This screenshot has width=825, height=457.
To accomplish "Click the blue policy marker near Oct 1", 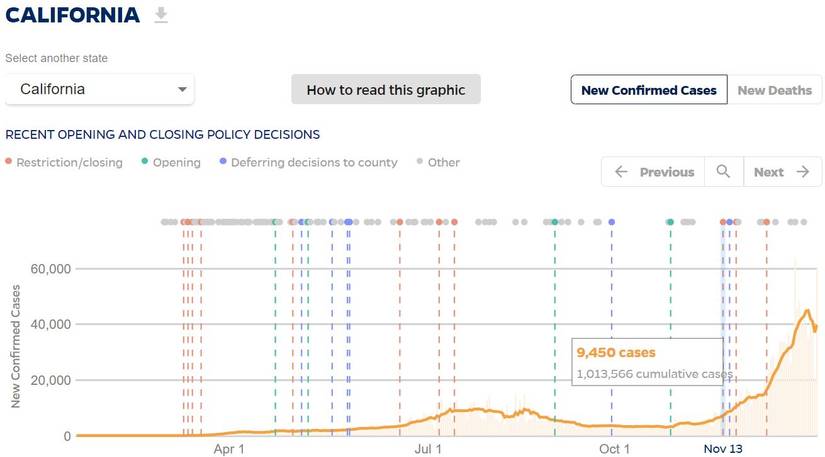I will [x=611, y=222].
